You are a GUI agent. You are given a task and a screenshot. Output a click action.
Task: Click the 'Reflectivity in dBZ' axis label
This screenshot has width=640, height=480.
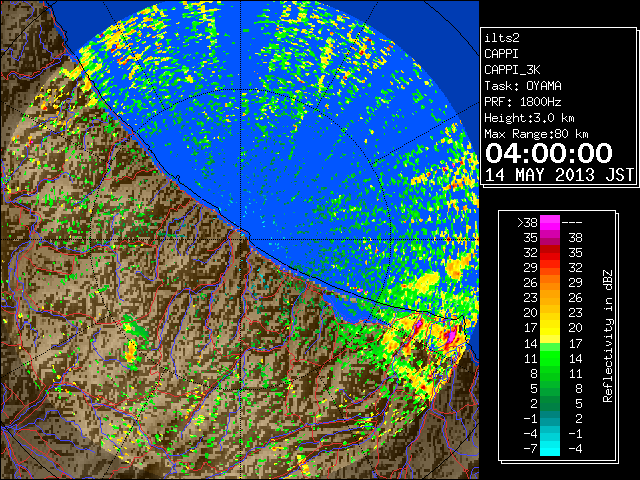tap(608, 336)
